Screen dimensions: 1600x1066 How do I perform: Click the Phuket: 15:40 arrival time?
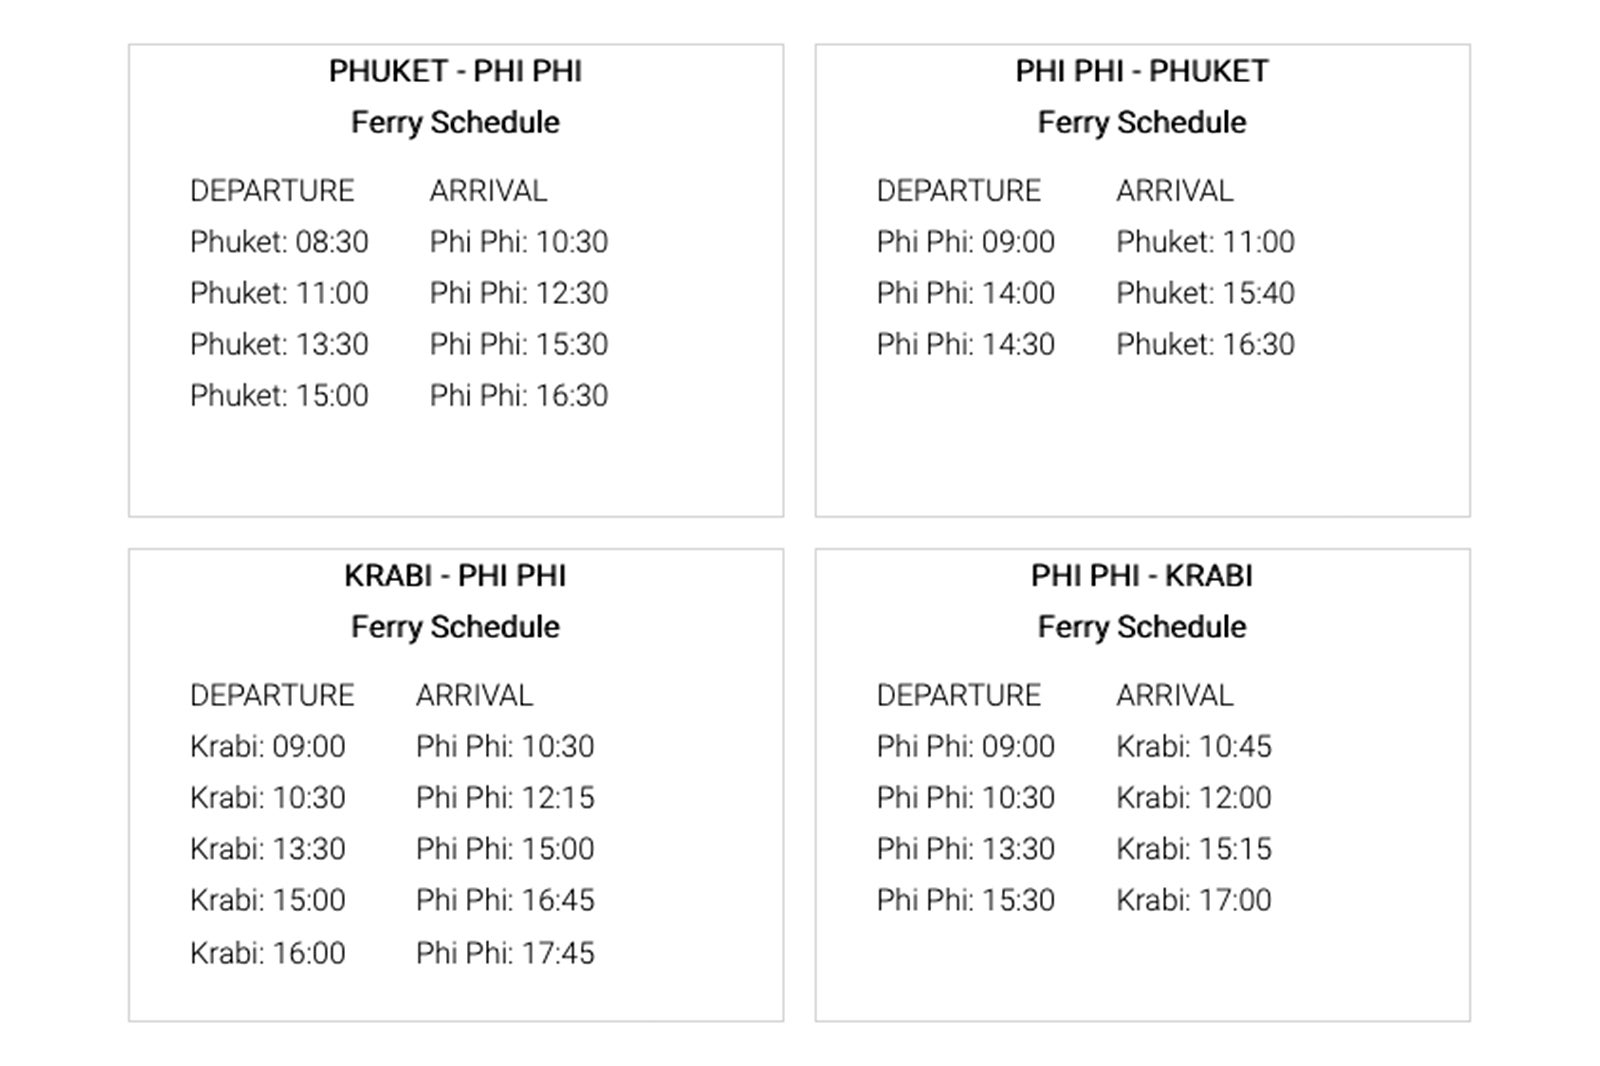click(x=1205, y=293)
